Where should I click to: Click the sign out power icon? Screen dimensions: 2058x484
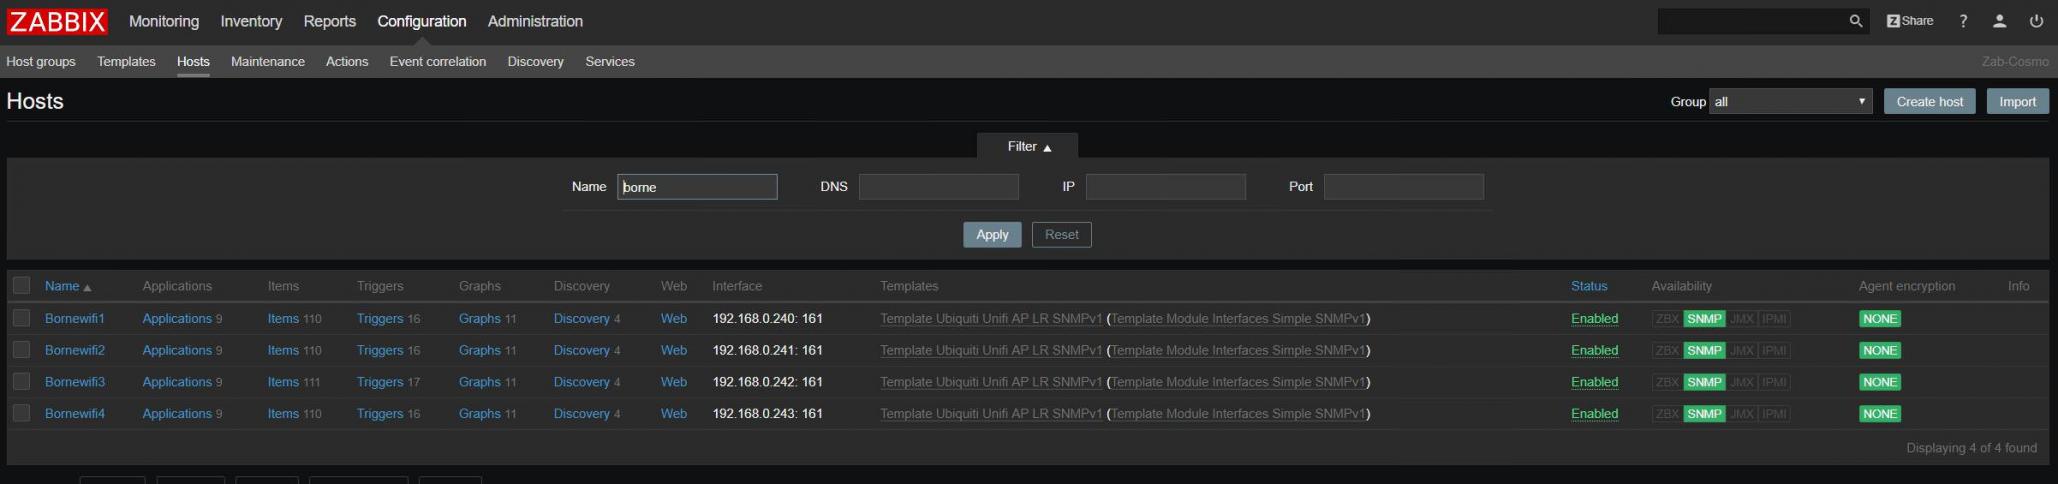pos(2036,21)
